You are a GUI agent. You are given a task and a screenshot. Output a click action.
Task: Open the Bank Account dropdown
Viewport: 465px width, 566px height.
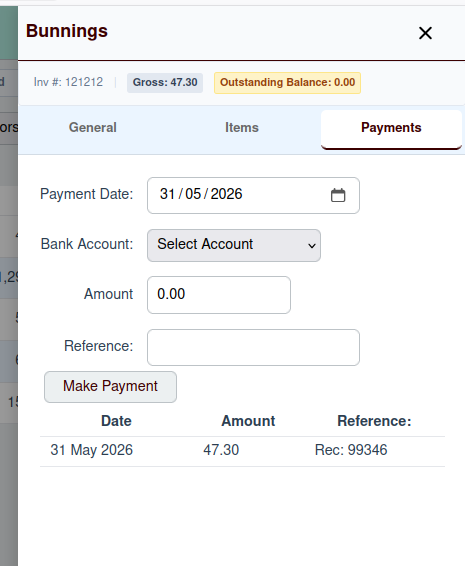234,245
